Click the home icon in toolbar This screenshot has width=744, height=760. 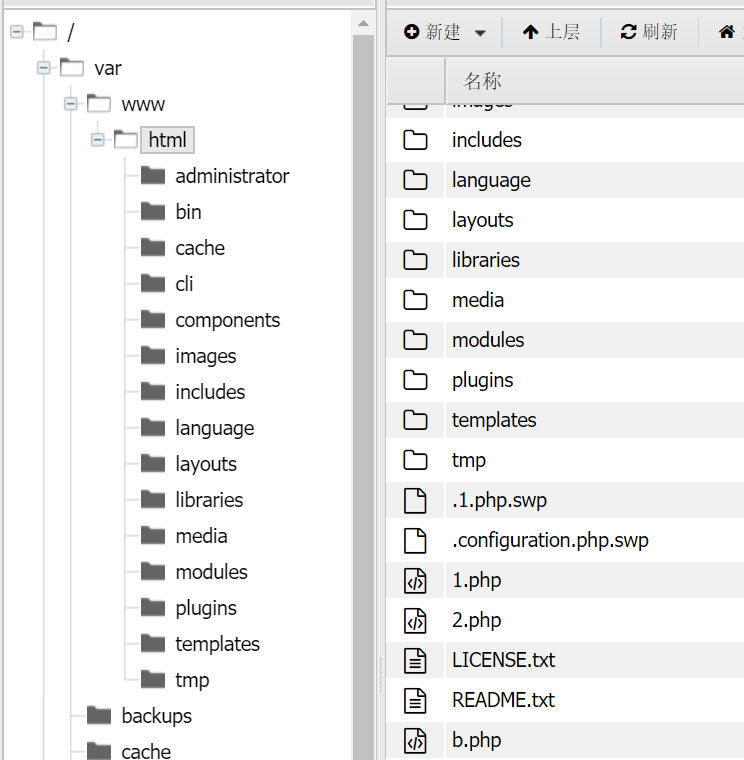pos(727,32)
